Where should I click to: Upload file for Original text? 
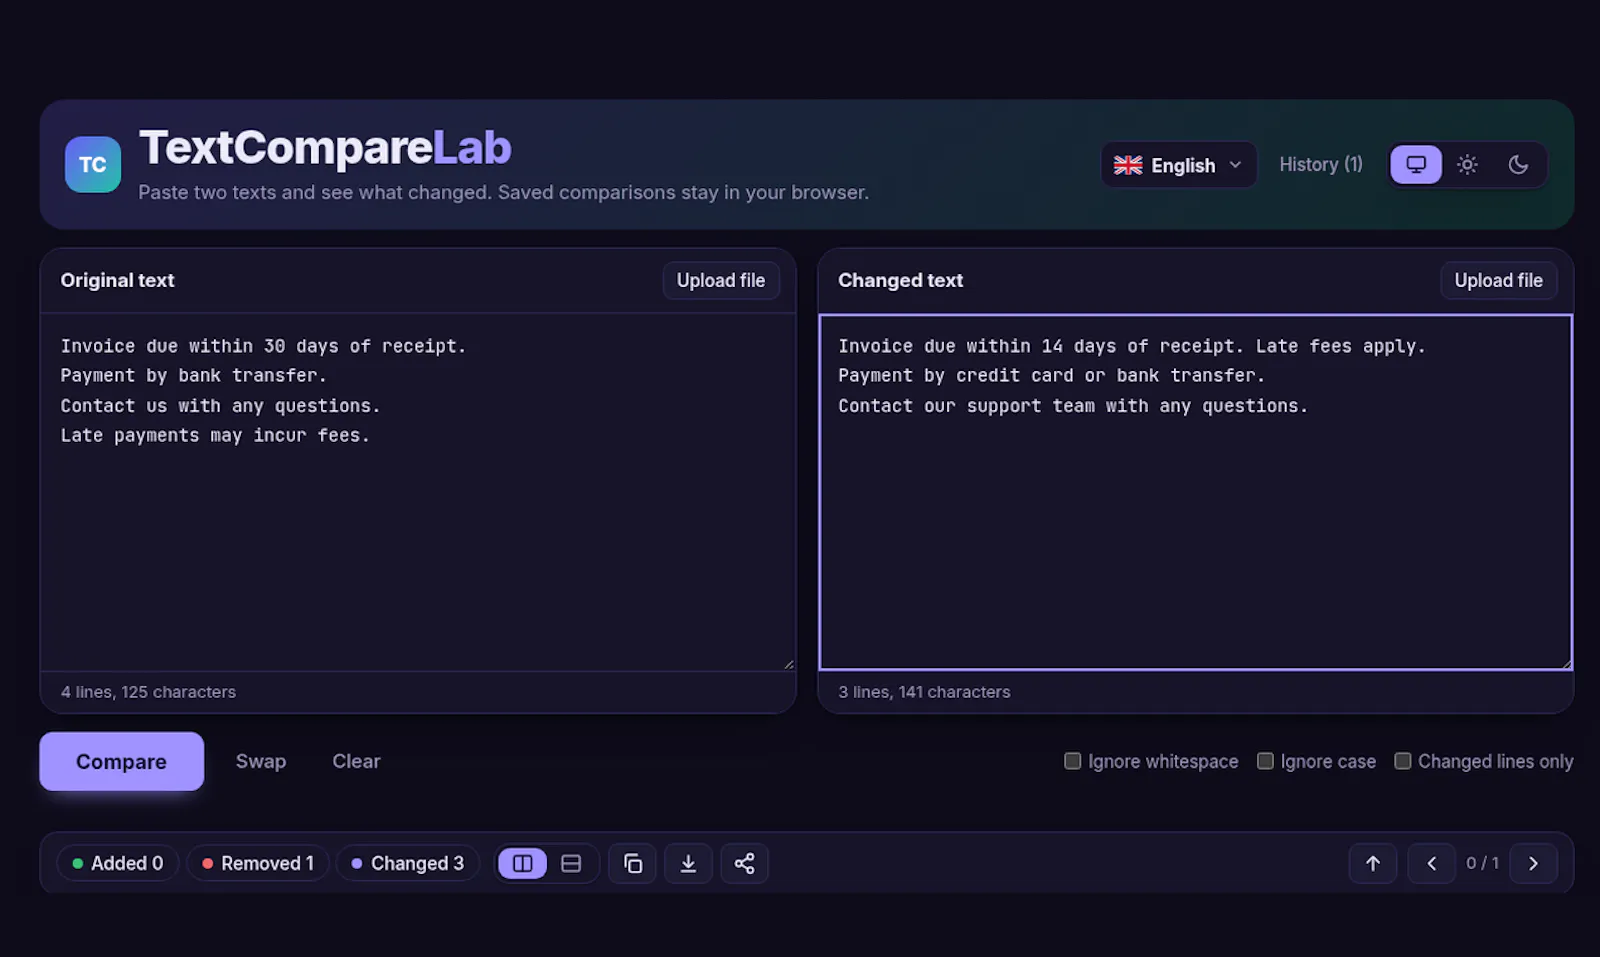coord(721,280)
